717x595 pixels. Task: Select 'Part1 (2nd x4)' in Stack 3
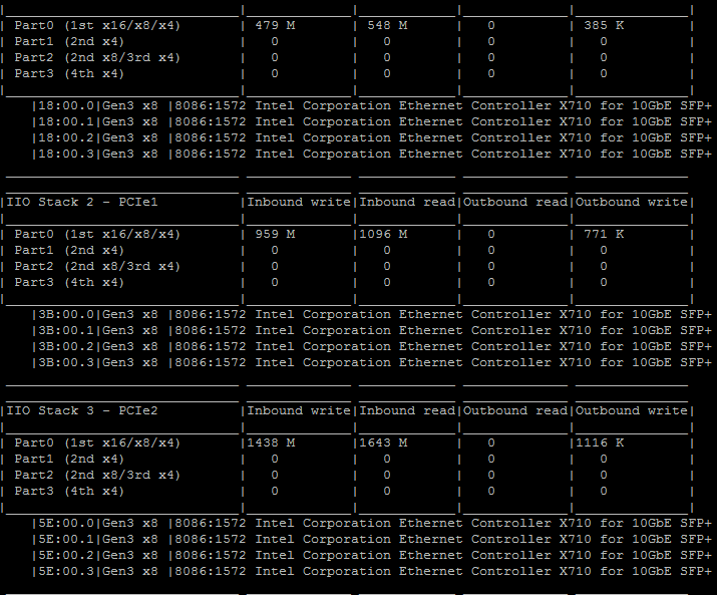pos(69,459)
